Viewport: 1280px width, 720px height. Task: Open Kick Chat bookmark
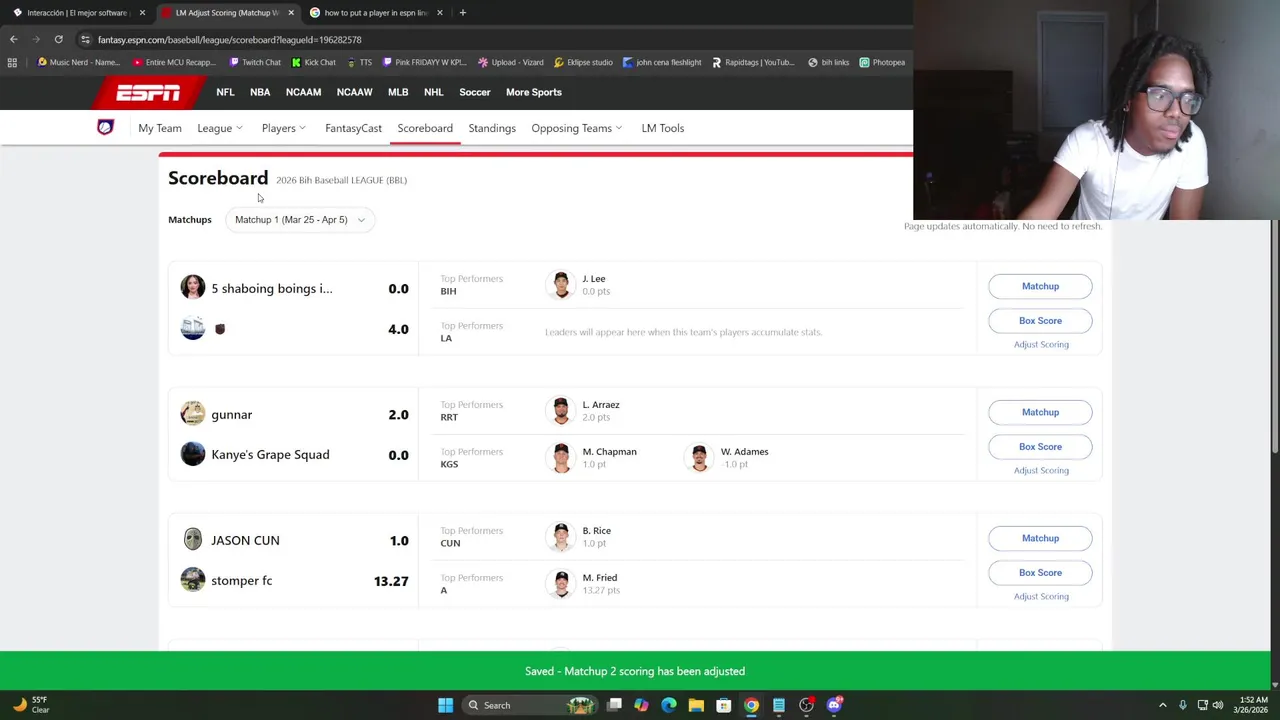[x=313, y=62]
